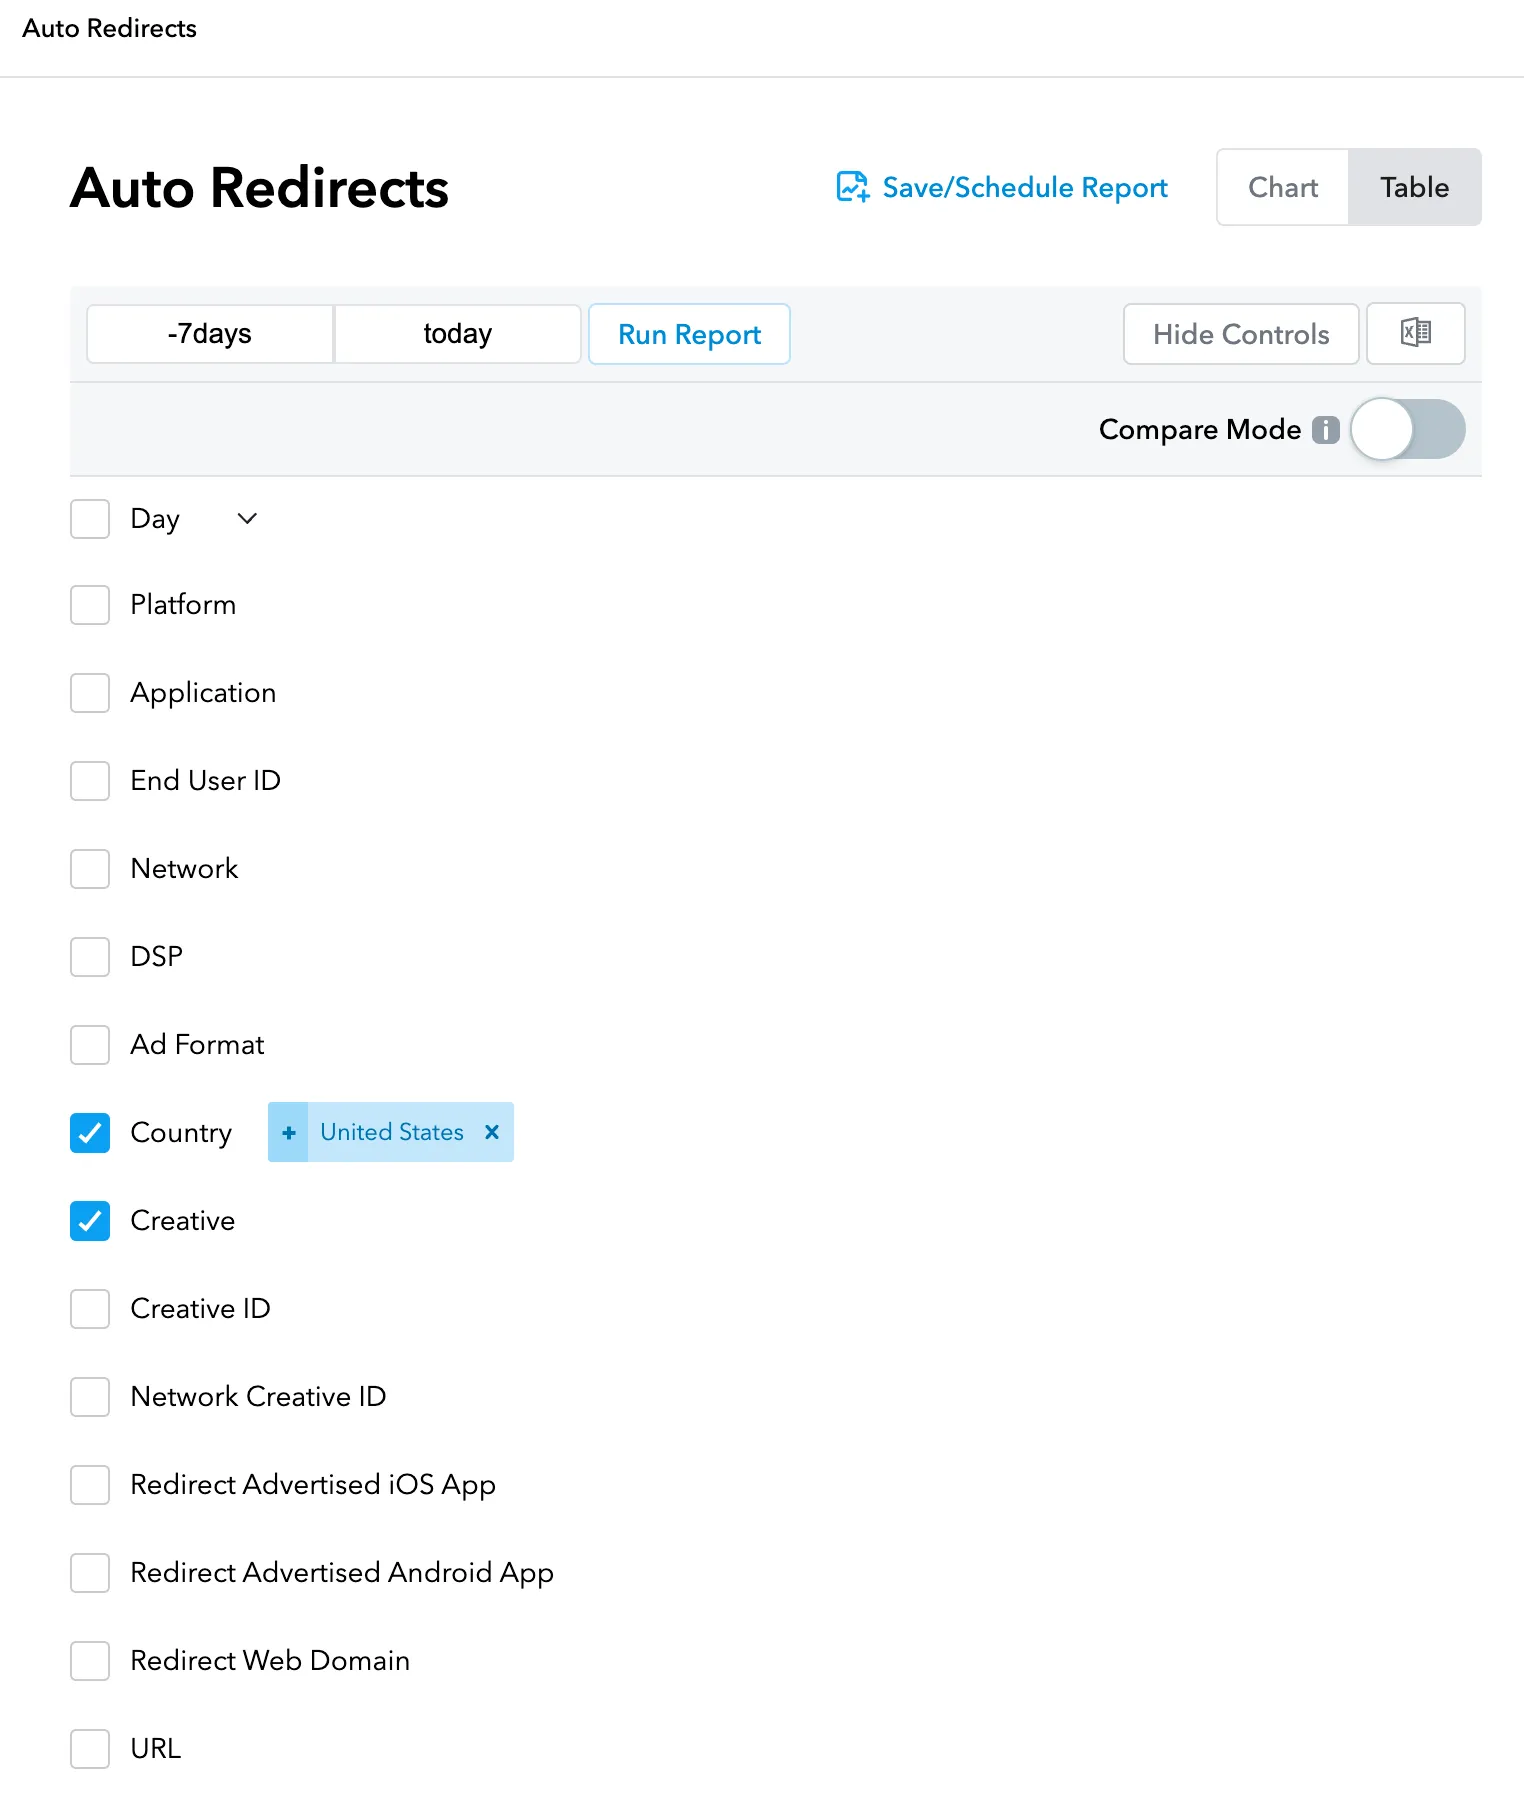1524x1794 pixels.
Task: Open the start date field showing -7days
Action: click(208, 334)
